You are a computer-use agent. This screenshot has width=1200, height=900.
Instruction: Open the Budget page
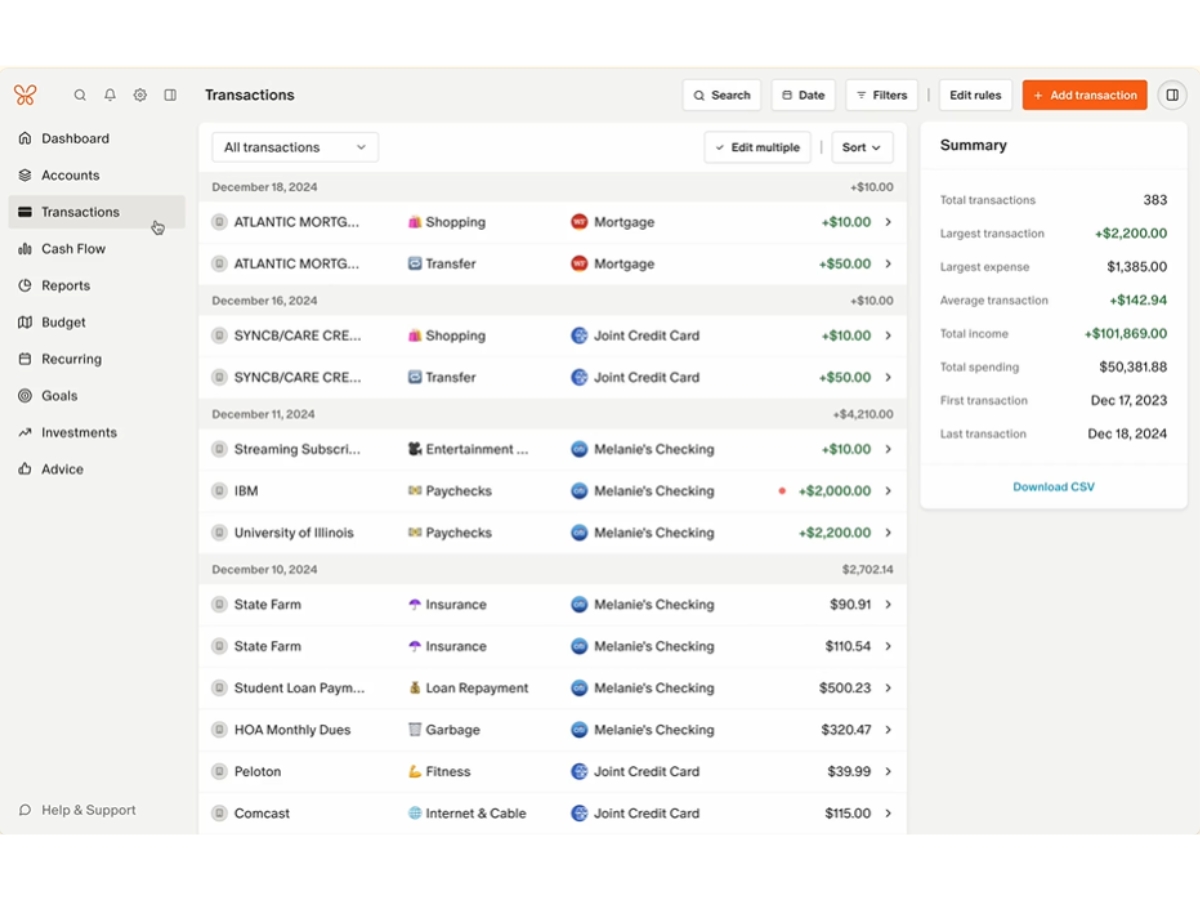coord(97,322)
